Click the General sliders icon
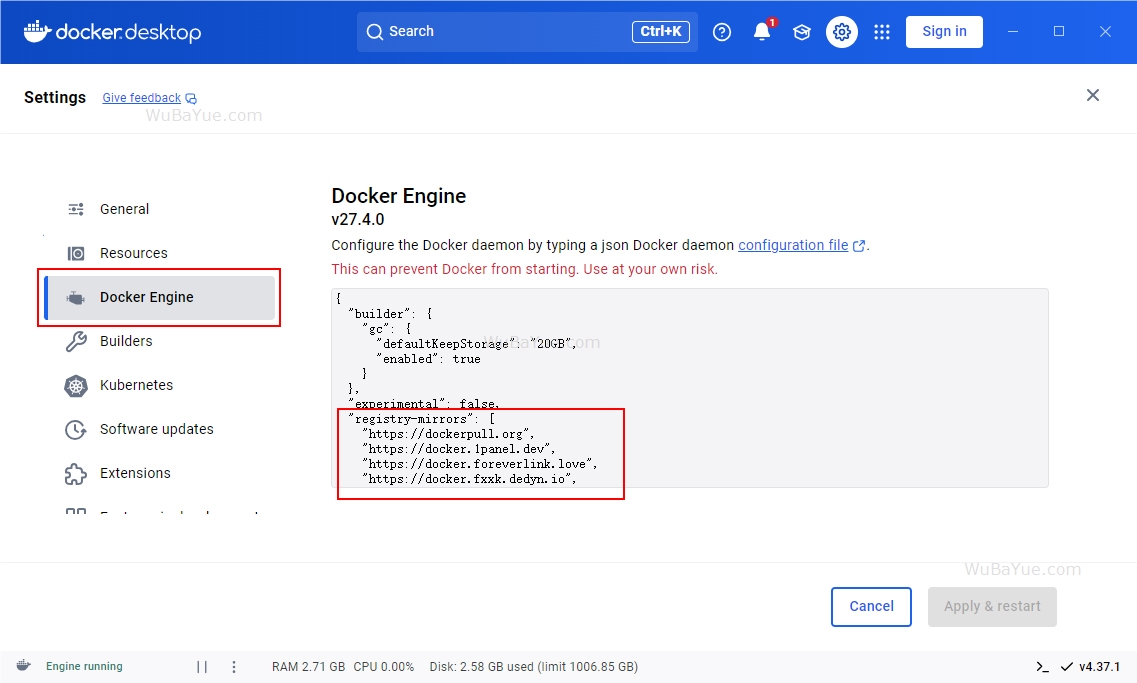The image size is (1137, 683). (76, 210)
